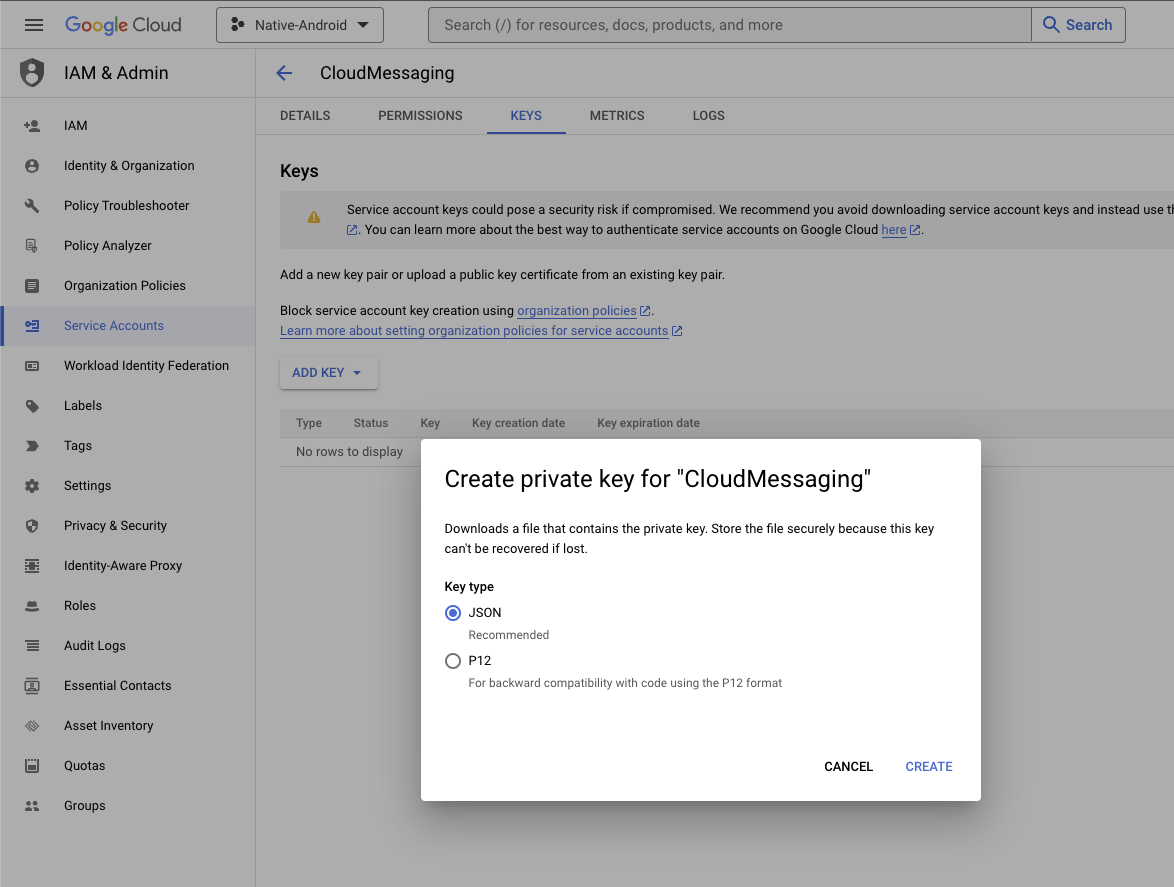Click the Settings gear icon in sidebar

(x=32, y=486)
